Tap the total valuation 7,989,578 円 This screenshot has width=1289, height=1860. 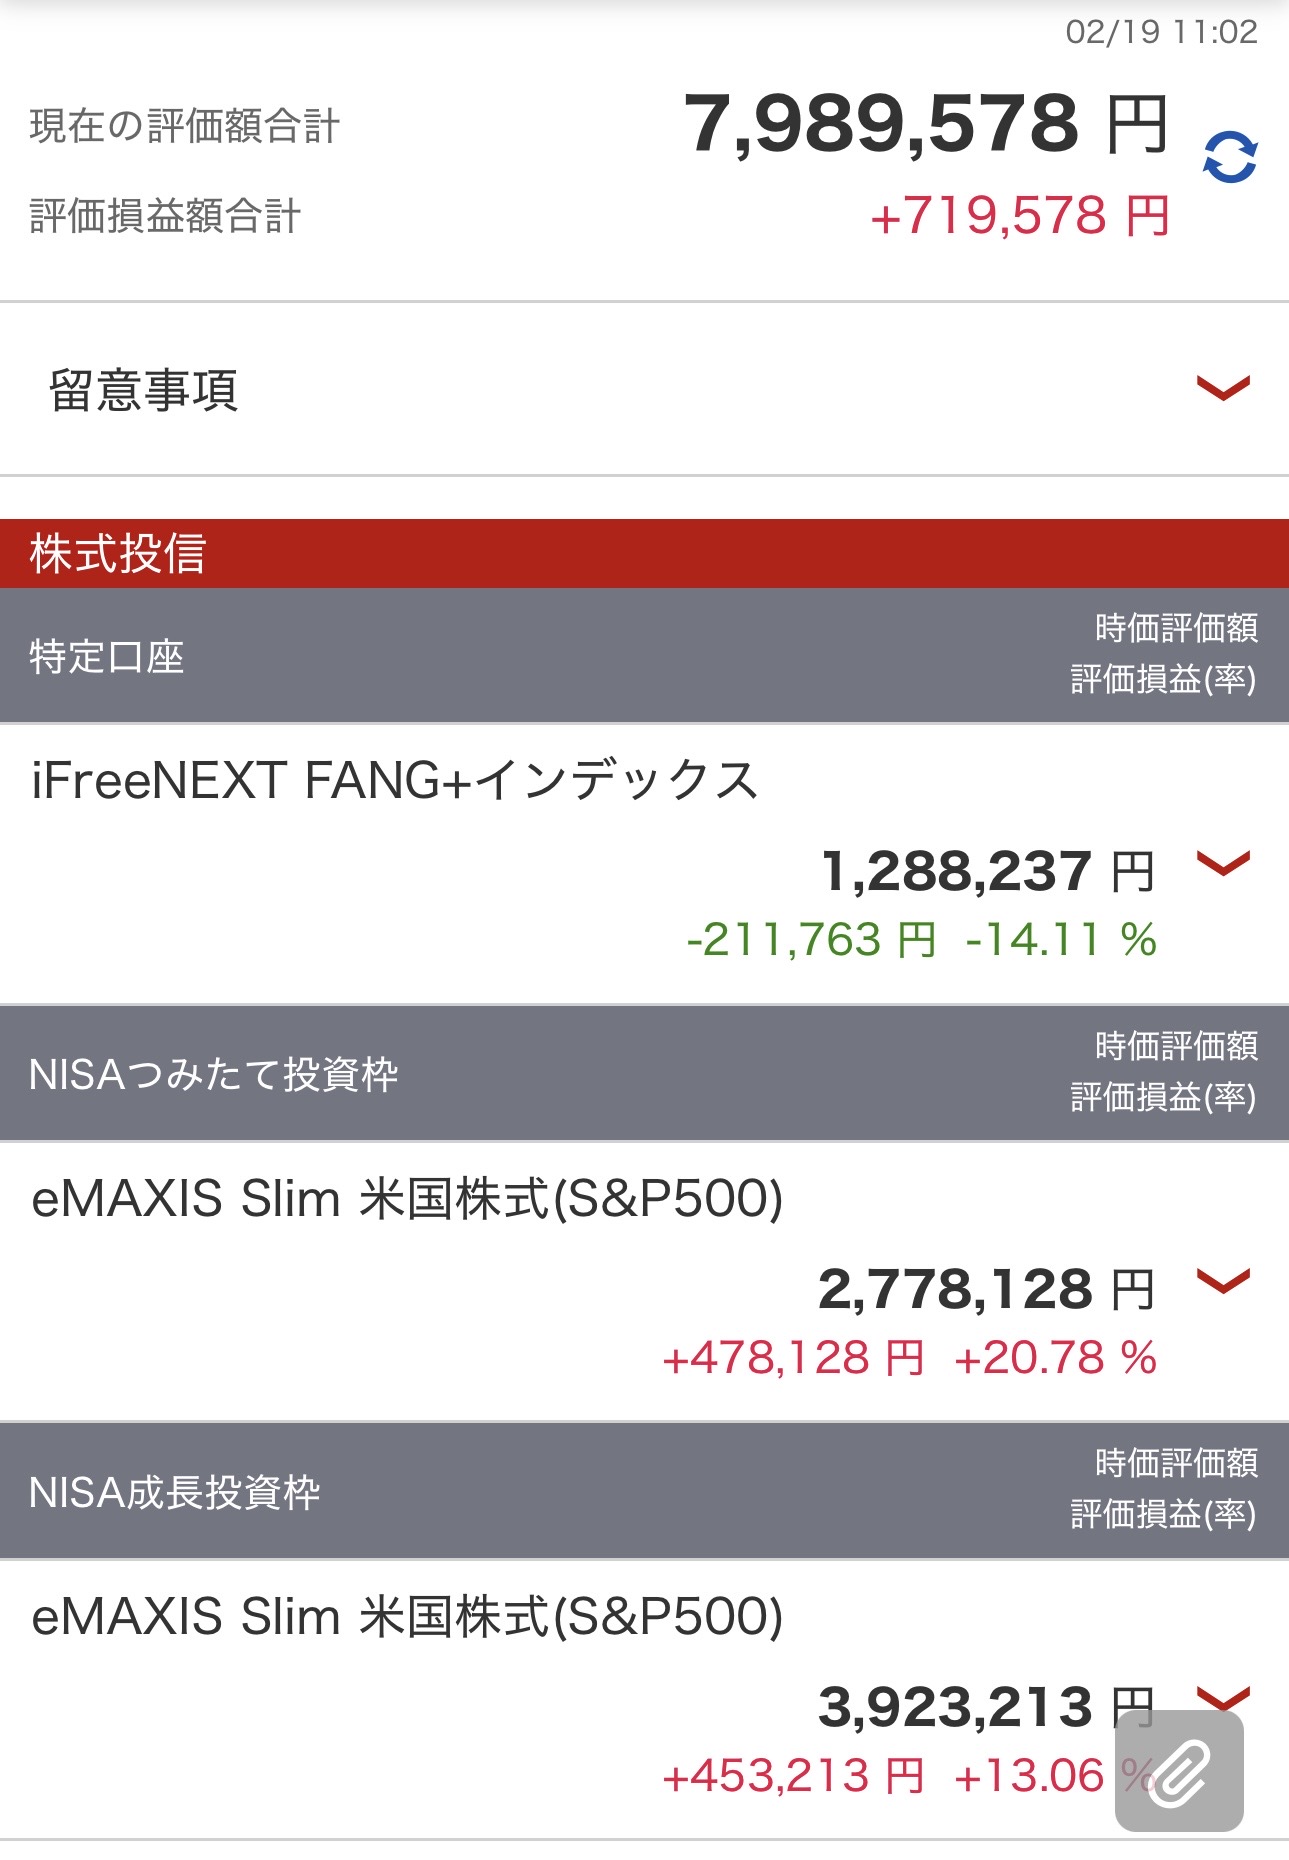click(x=925, y=125)
